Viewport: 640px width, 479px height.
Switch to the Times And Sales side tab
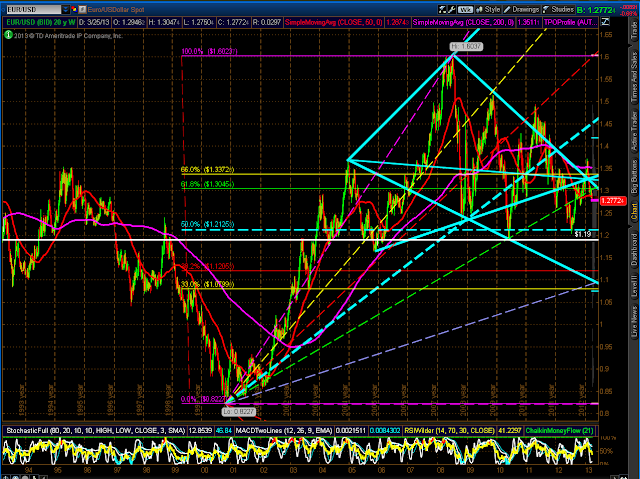tap(634, 77)
